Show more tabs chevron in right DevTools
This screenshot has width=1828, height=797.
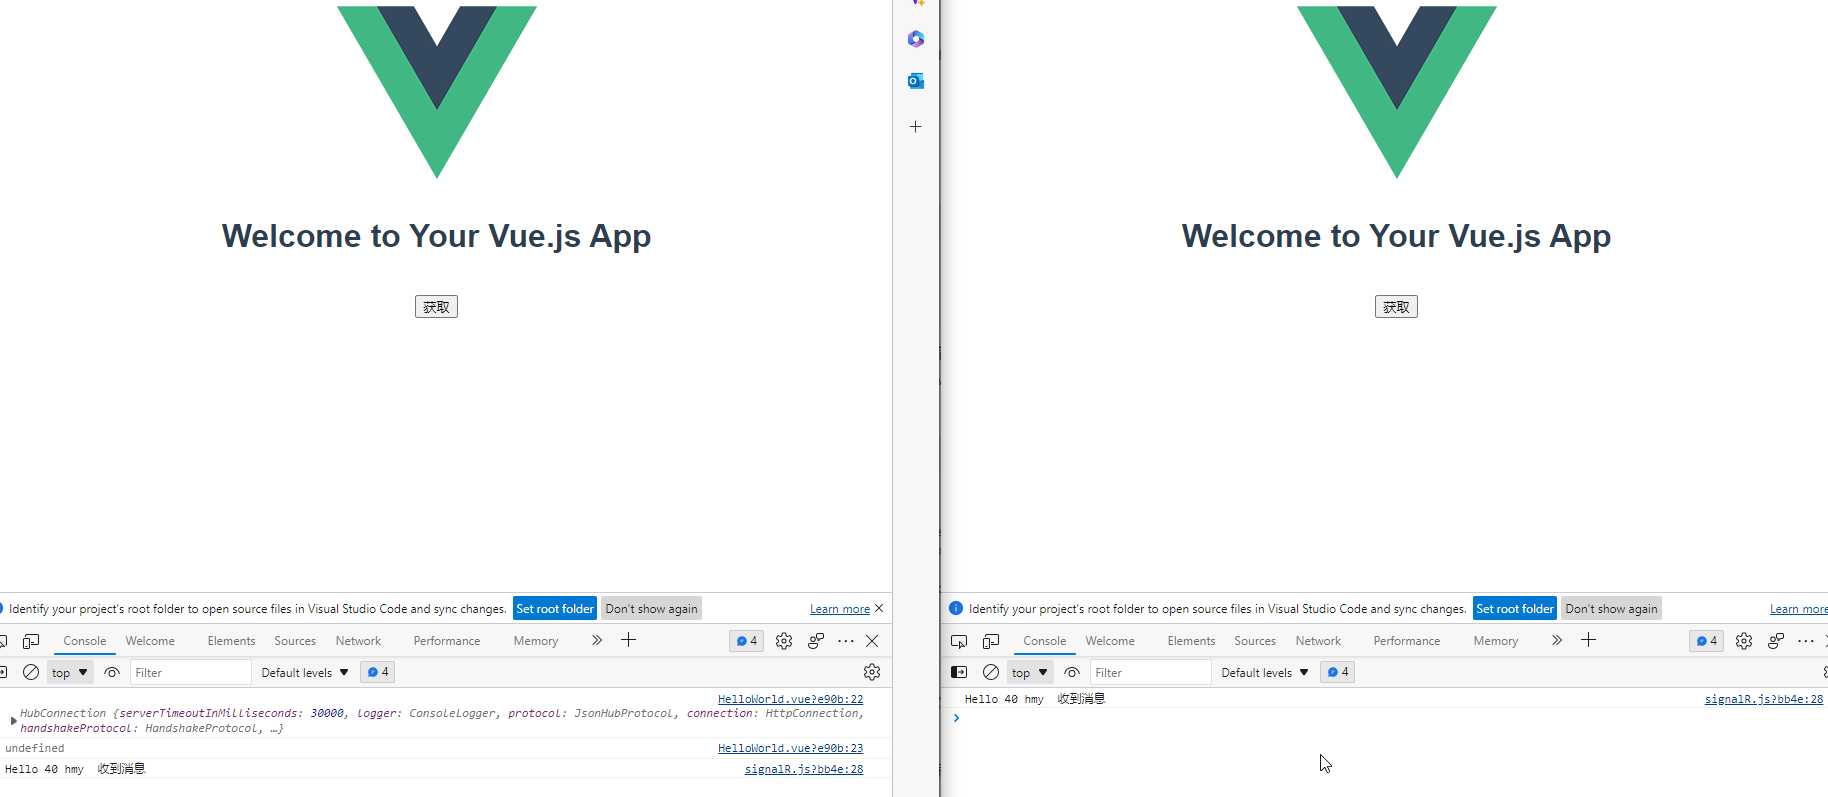coord(1557,640)
